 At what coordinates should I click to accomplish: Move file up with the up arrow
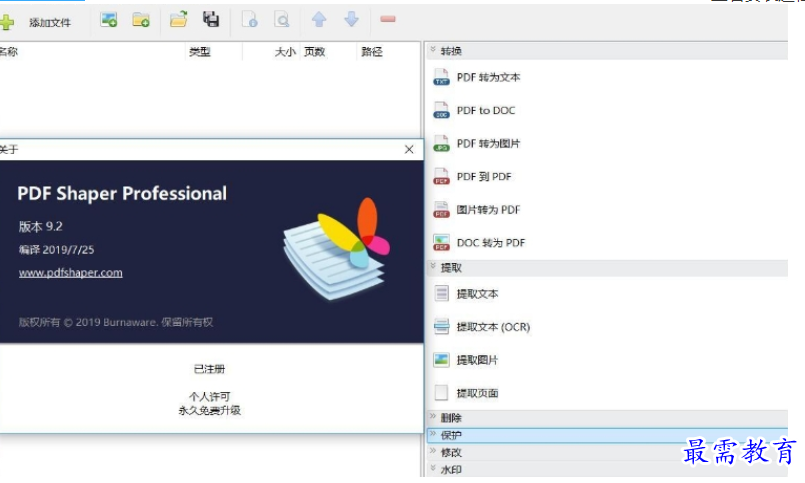click(x=319, y=20)
